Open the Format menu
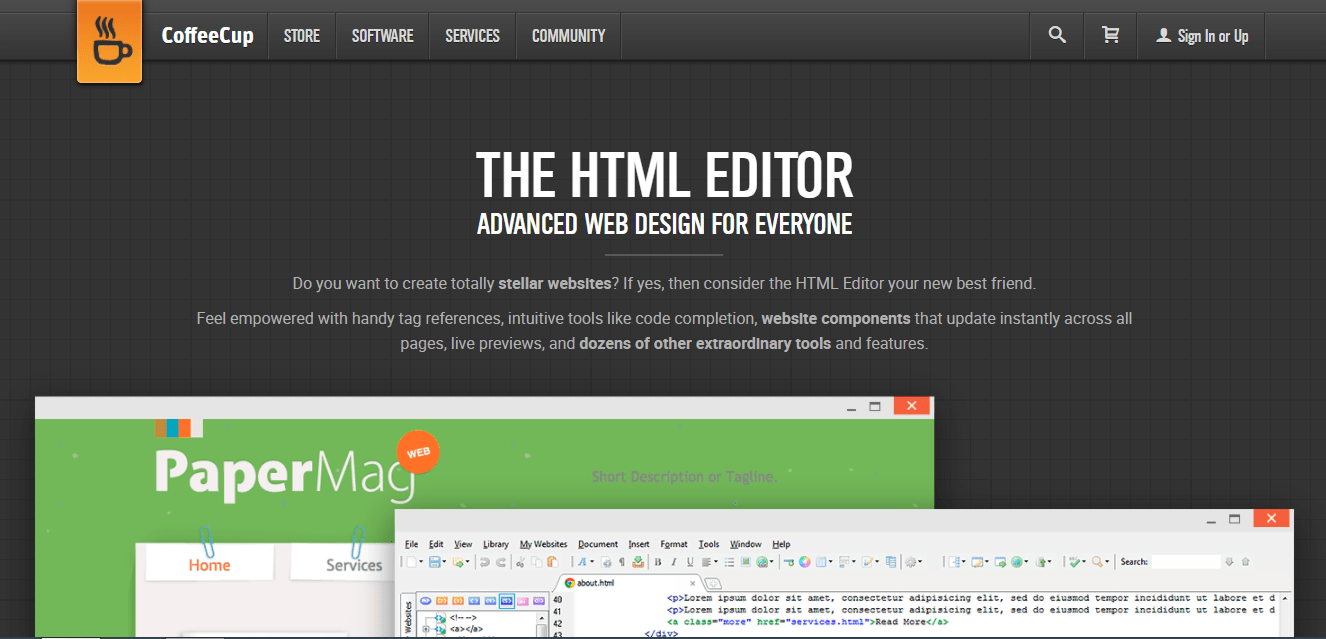Image resolution: width=1326 pixels, height=639 pixels. coord(673,544)
